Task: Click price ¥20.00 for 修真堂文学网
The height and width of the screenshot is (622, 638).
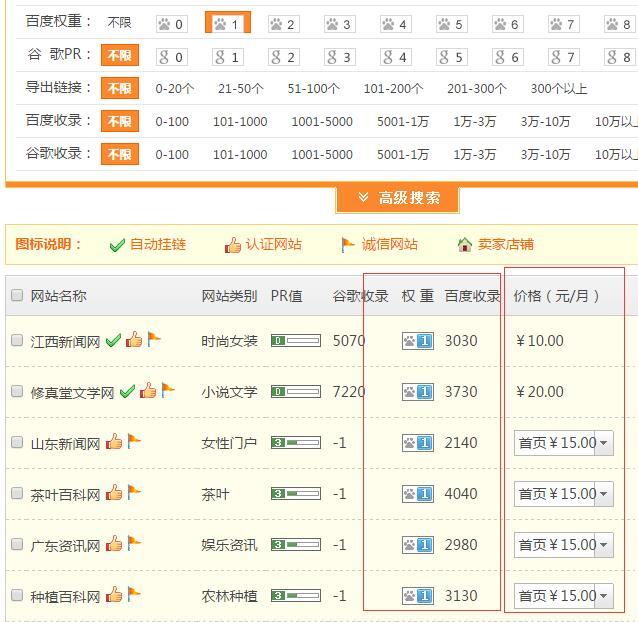Action: click(540, 392)
